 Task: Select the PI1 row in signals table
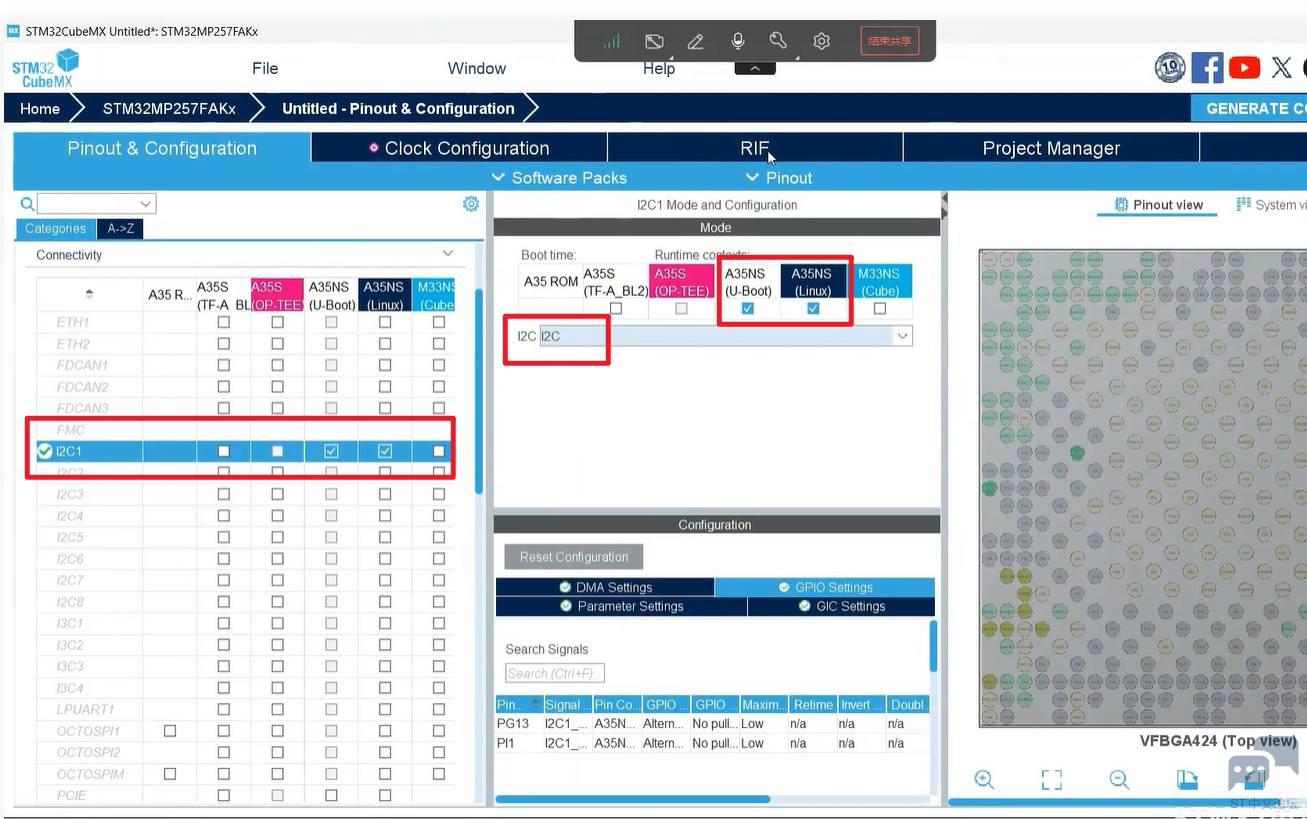tap(713, 743)
